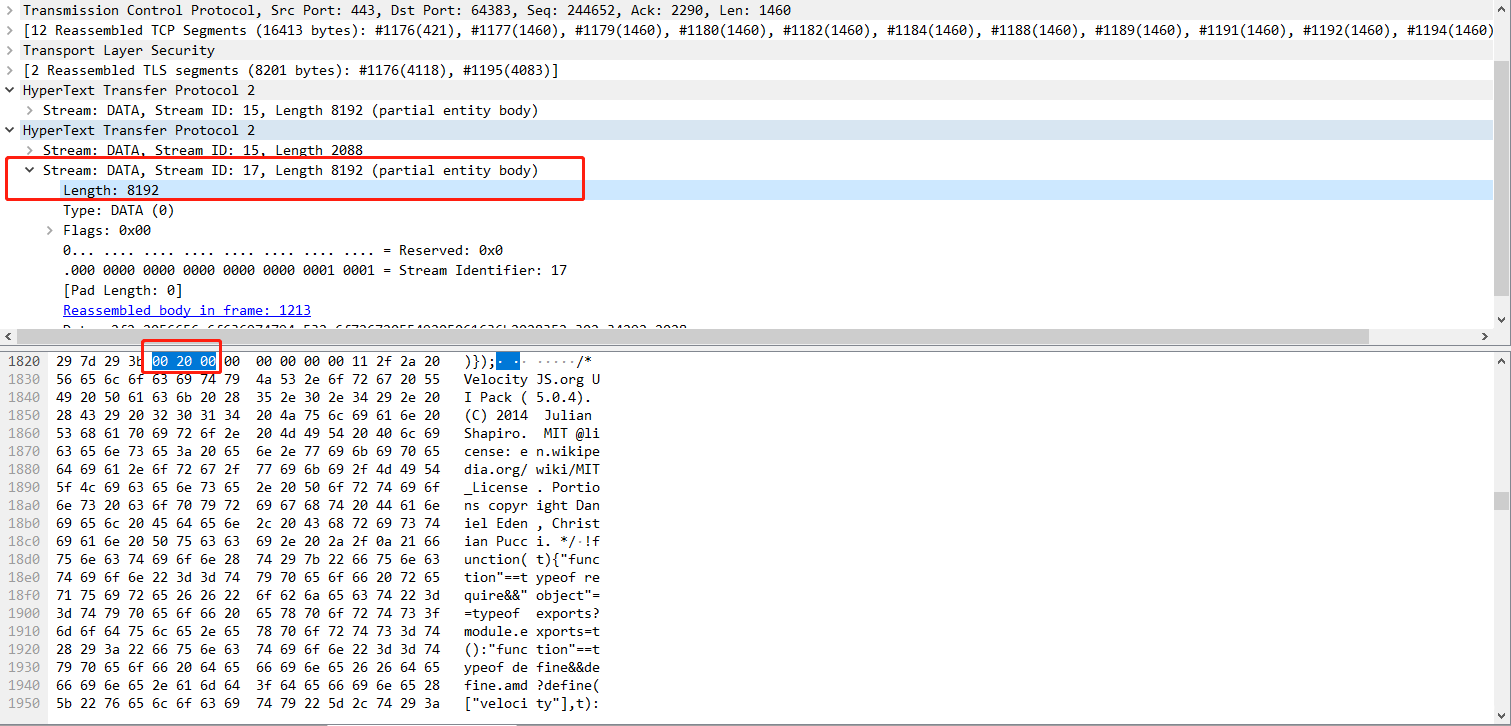The height and width of the screenshot is (726, 1511).
Task: Click the hex pane scroll-up arrow
Action: 1502,359
